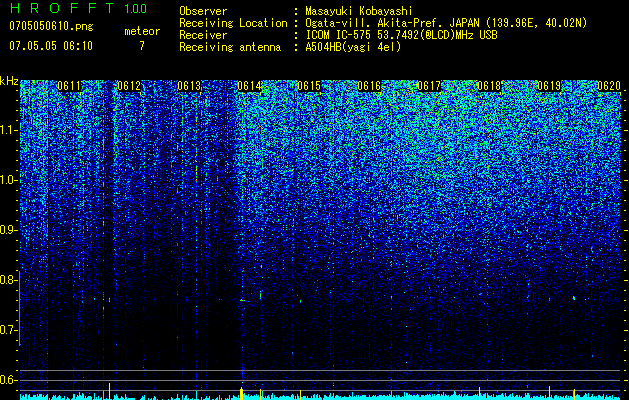Click the yellow meteor marker below 0615

click(x=300, y=394)
